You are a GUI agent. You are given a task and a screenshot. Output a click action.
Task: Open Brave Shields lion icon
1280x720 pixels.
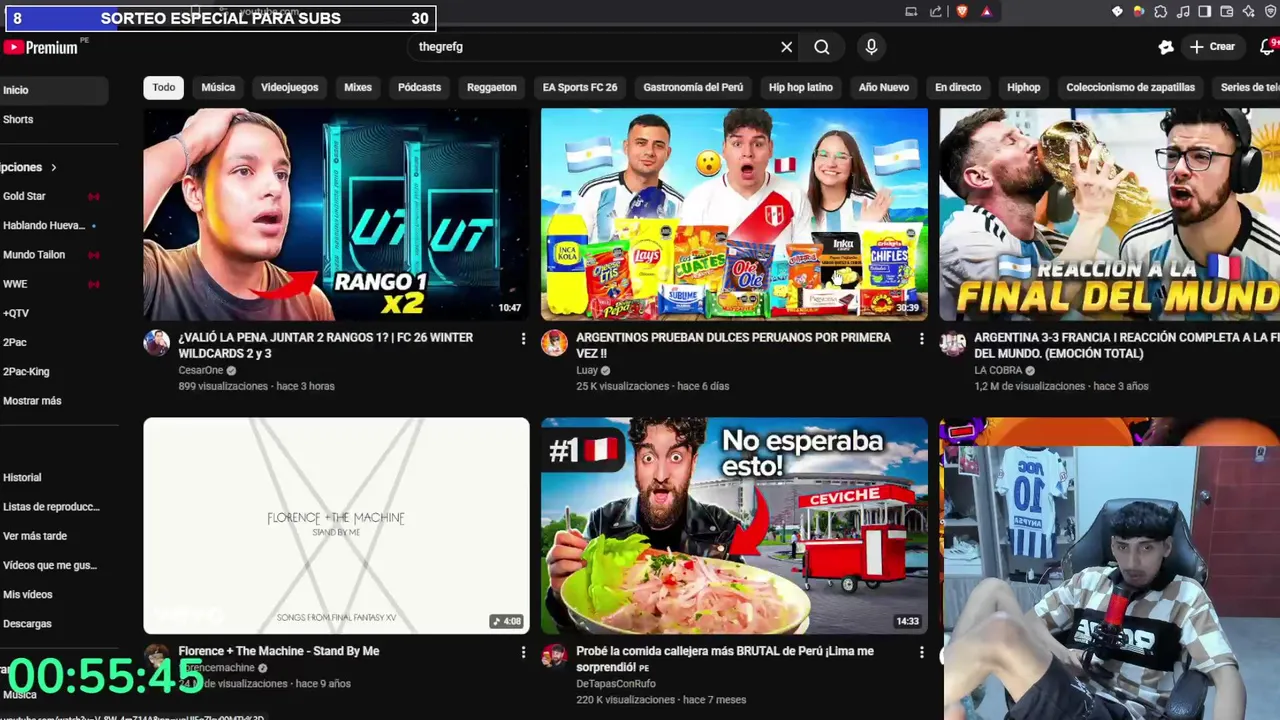[962, 11]
